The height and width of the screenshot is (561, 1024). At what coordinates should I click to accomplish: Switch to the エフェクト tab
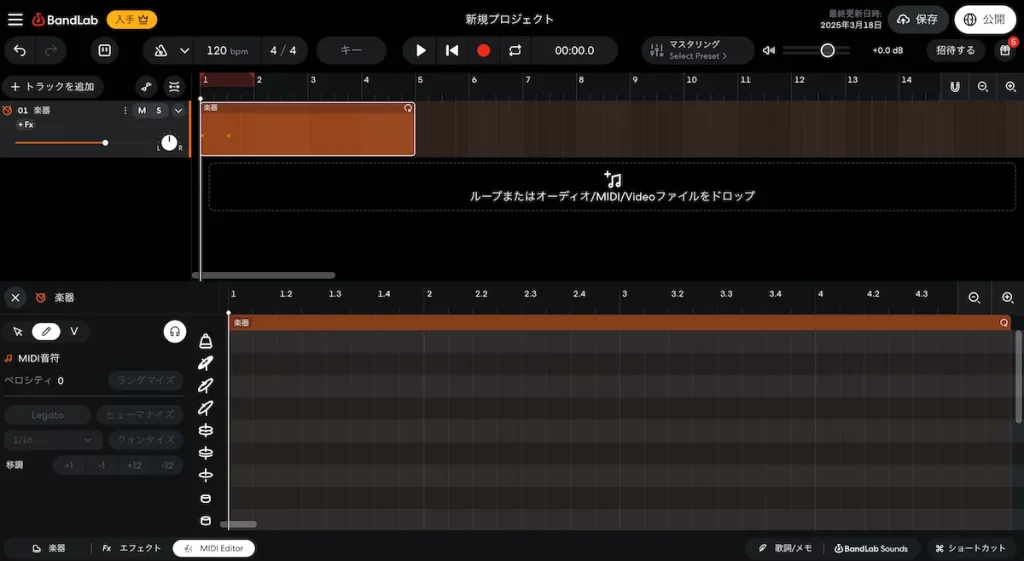point(131,548)
